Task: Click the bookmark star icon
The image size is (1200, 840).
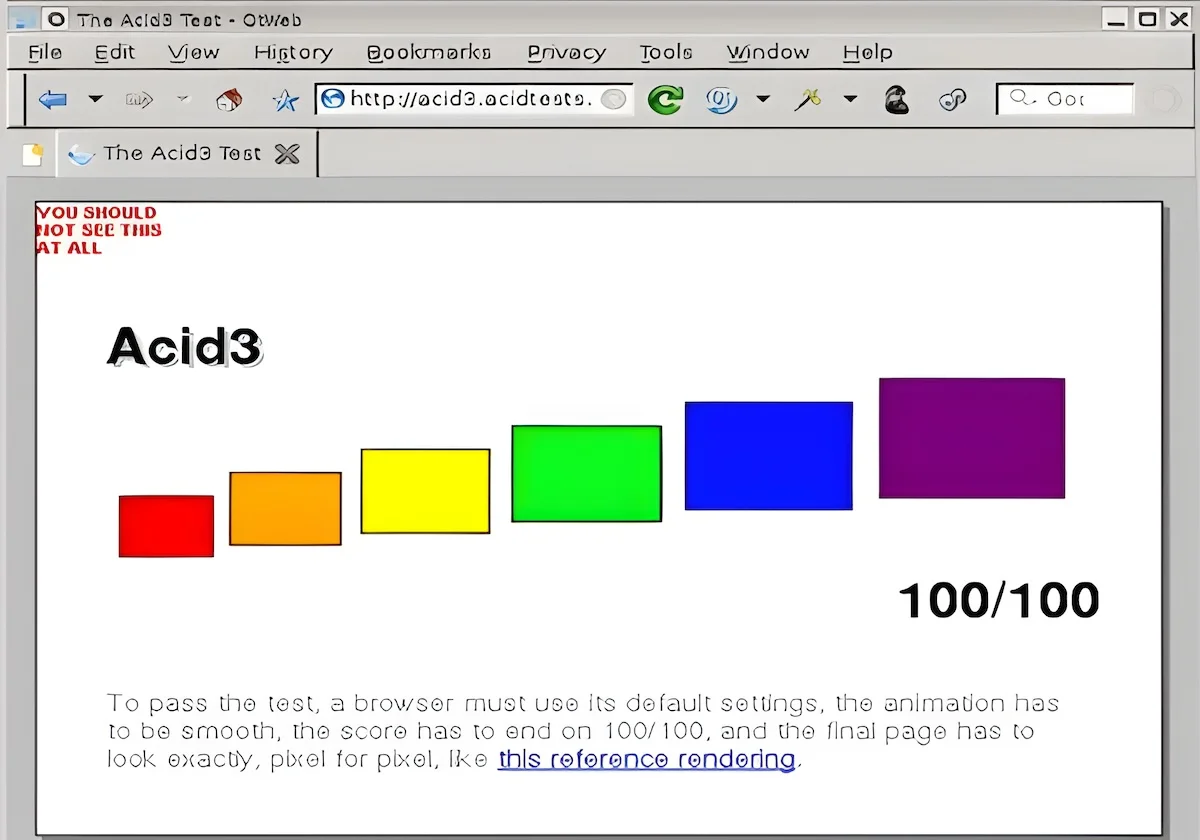Action: point(286,99)
